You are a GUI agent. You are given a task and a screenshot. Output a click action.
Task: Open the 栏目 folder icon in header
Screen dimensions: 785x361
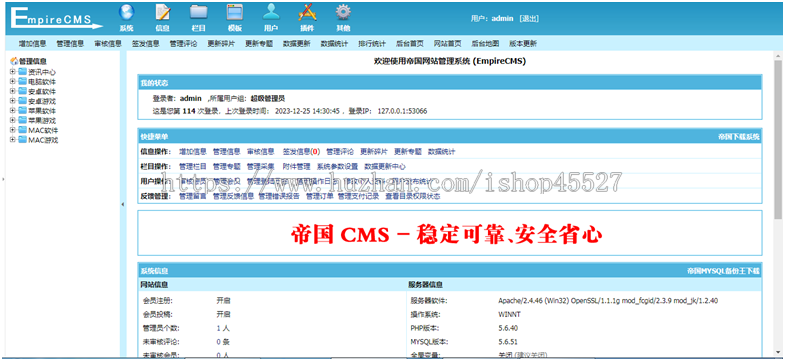point(199,12)
